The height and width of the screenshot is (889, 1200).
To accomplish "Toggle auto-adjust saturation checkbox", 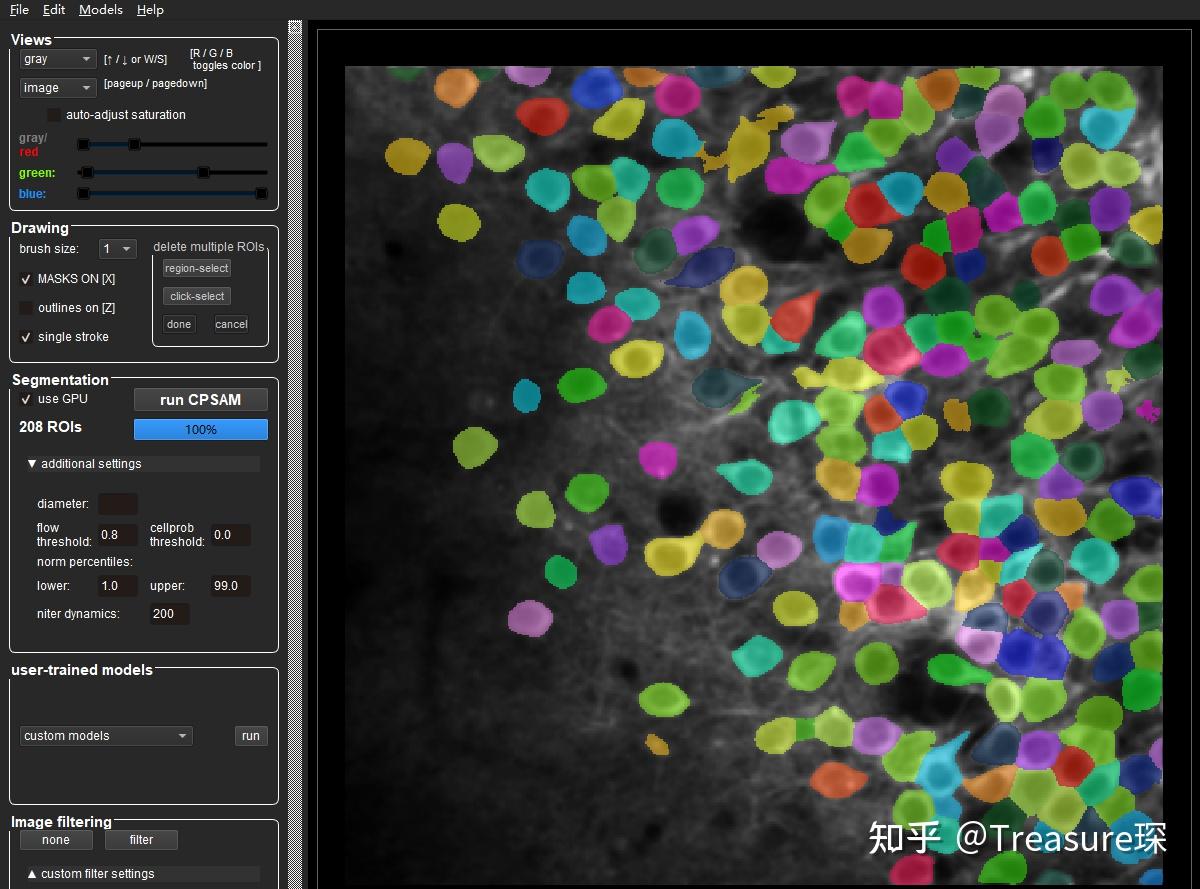I will point(54,115).
